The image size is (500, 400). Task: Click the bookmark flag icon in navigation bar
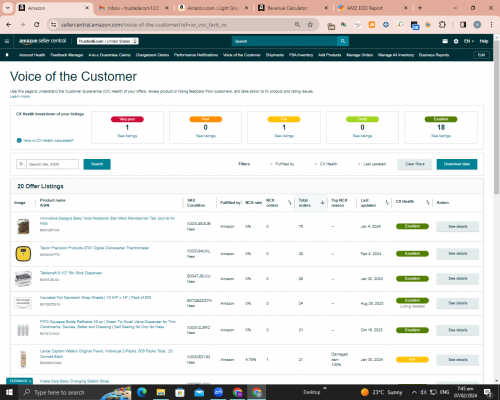coord(7,55)
